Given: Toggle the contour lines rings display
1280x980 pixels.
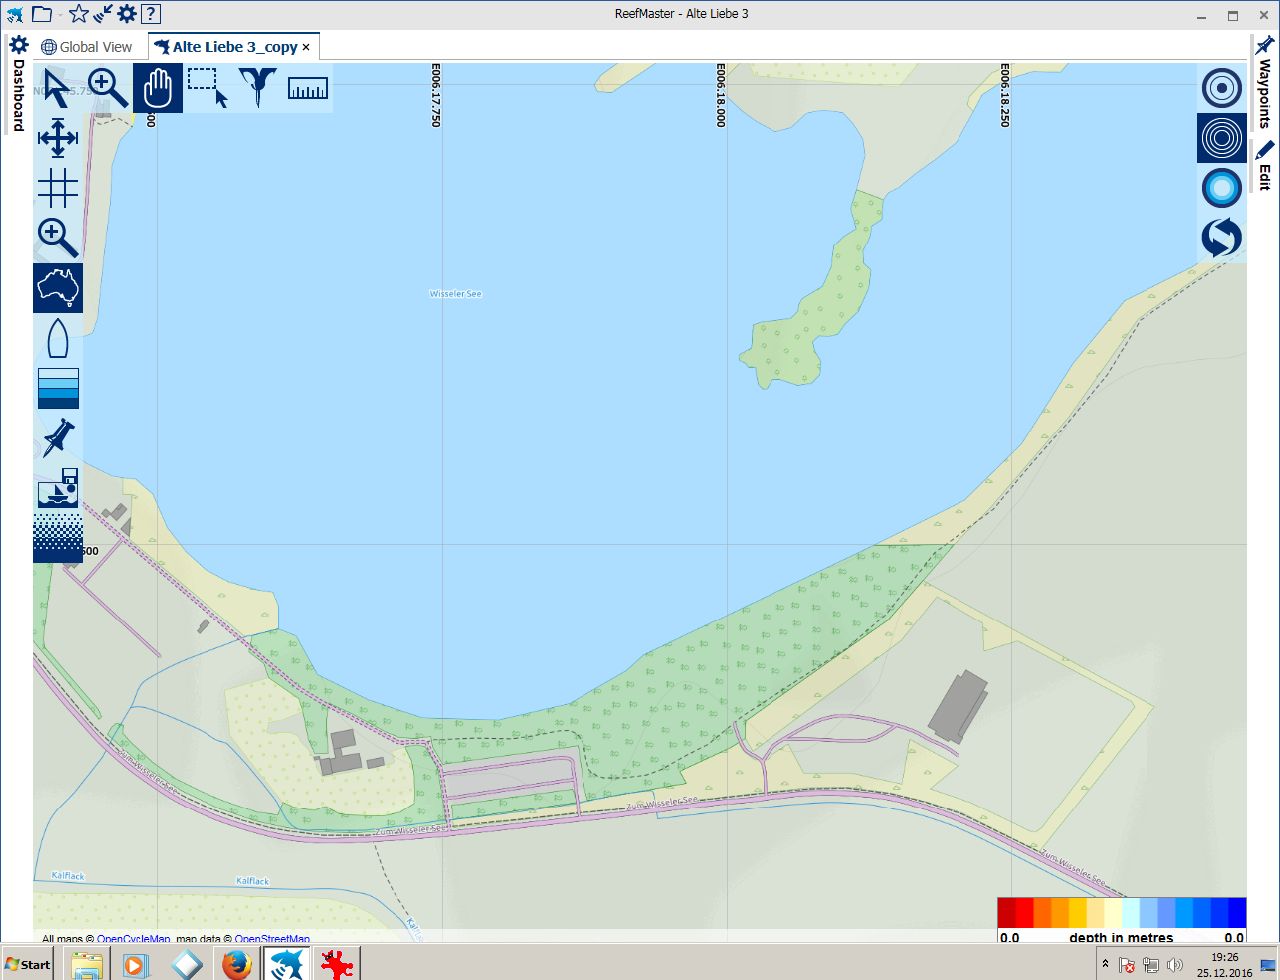Looking at the screenshot, I should click(x=1221, y=138).
